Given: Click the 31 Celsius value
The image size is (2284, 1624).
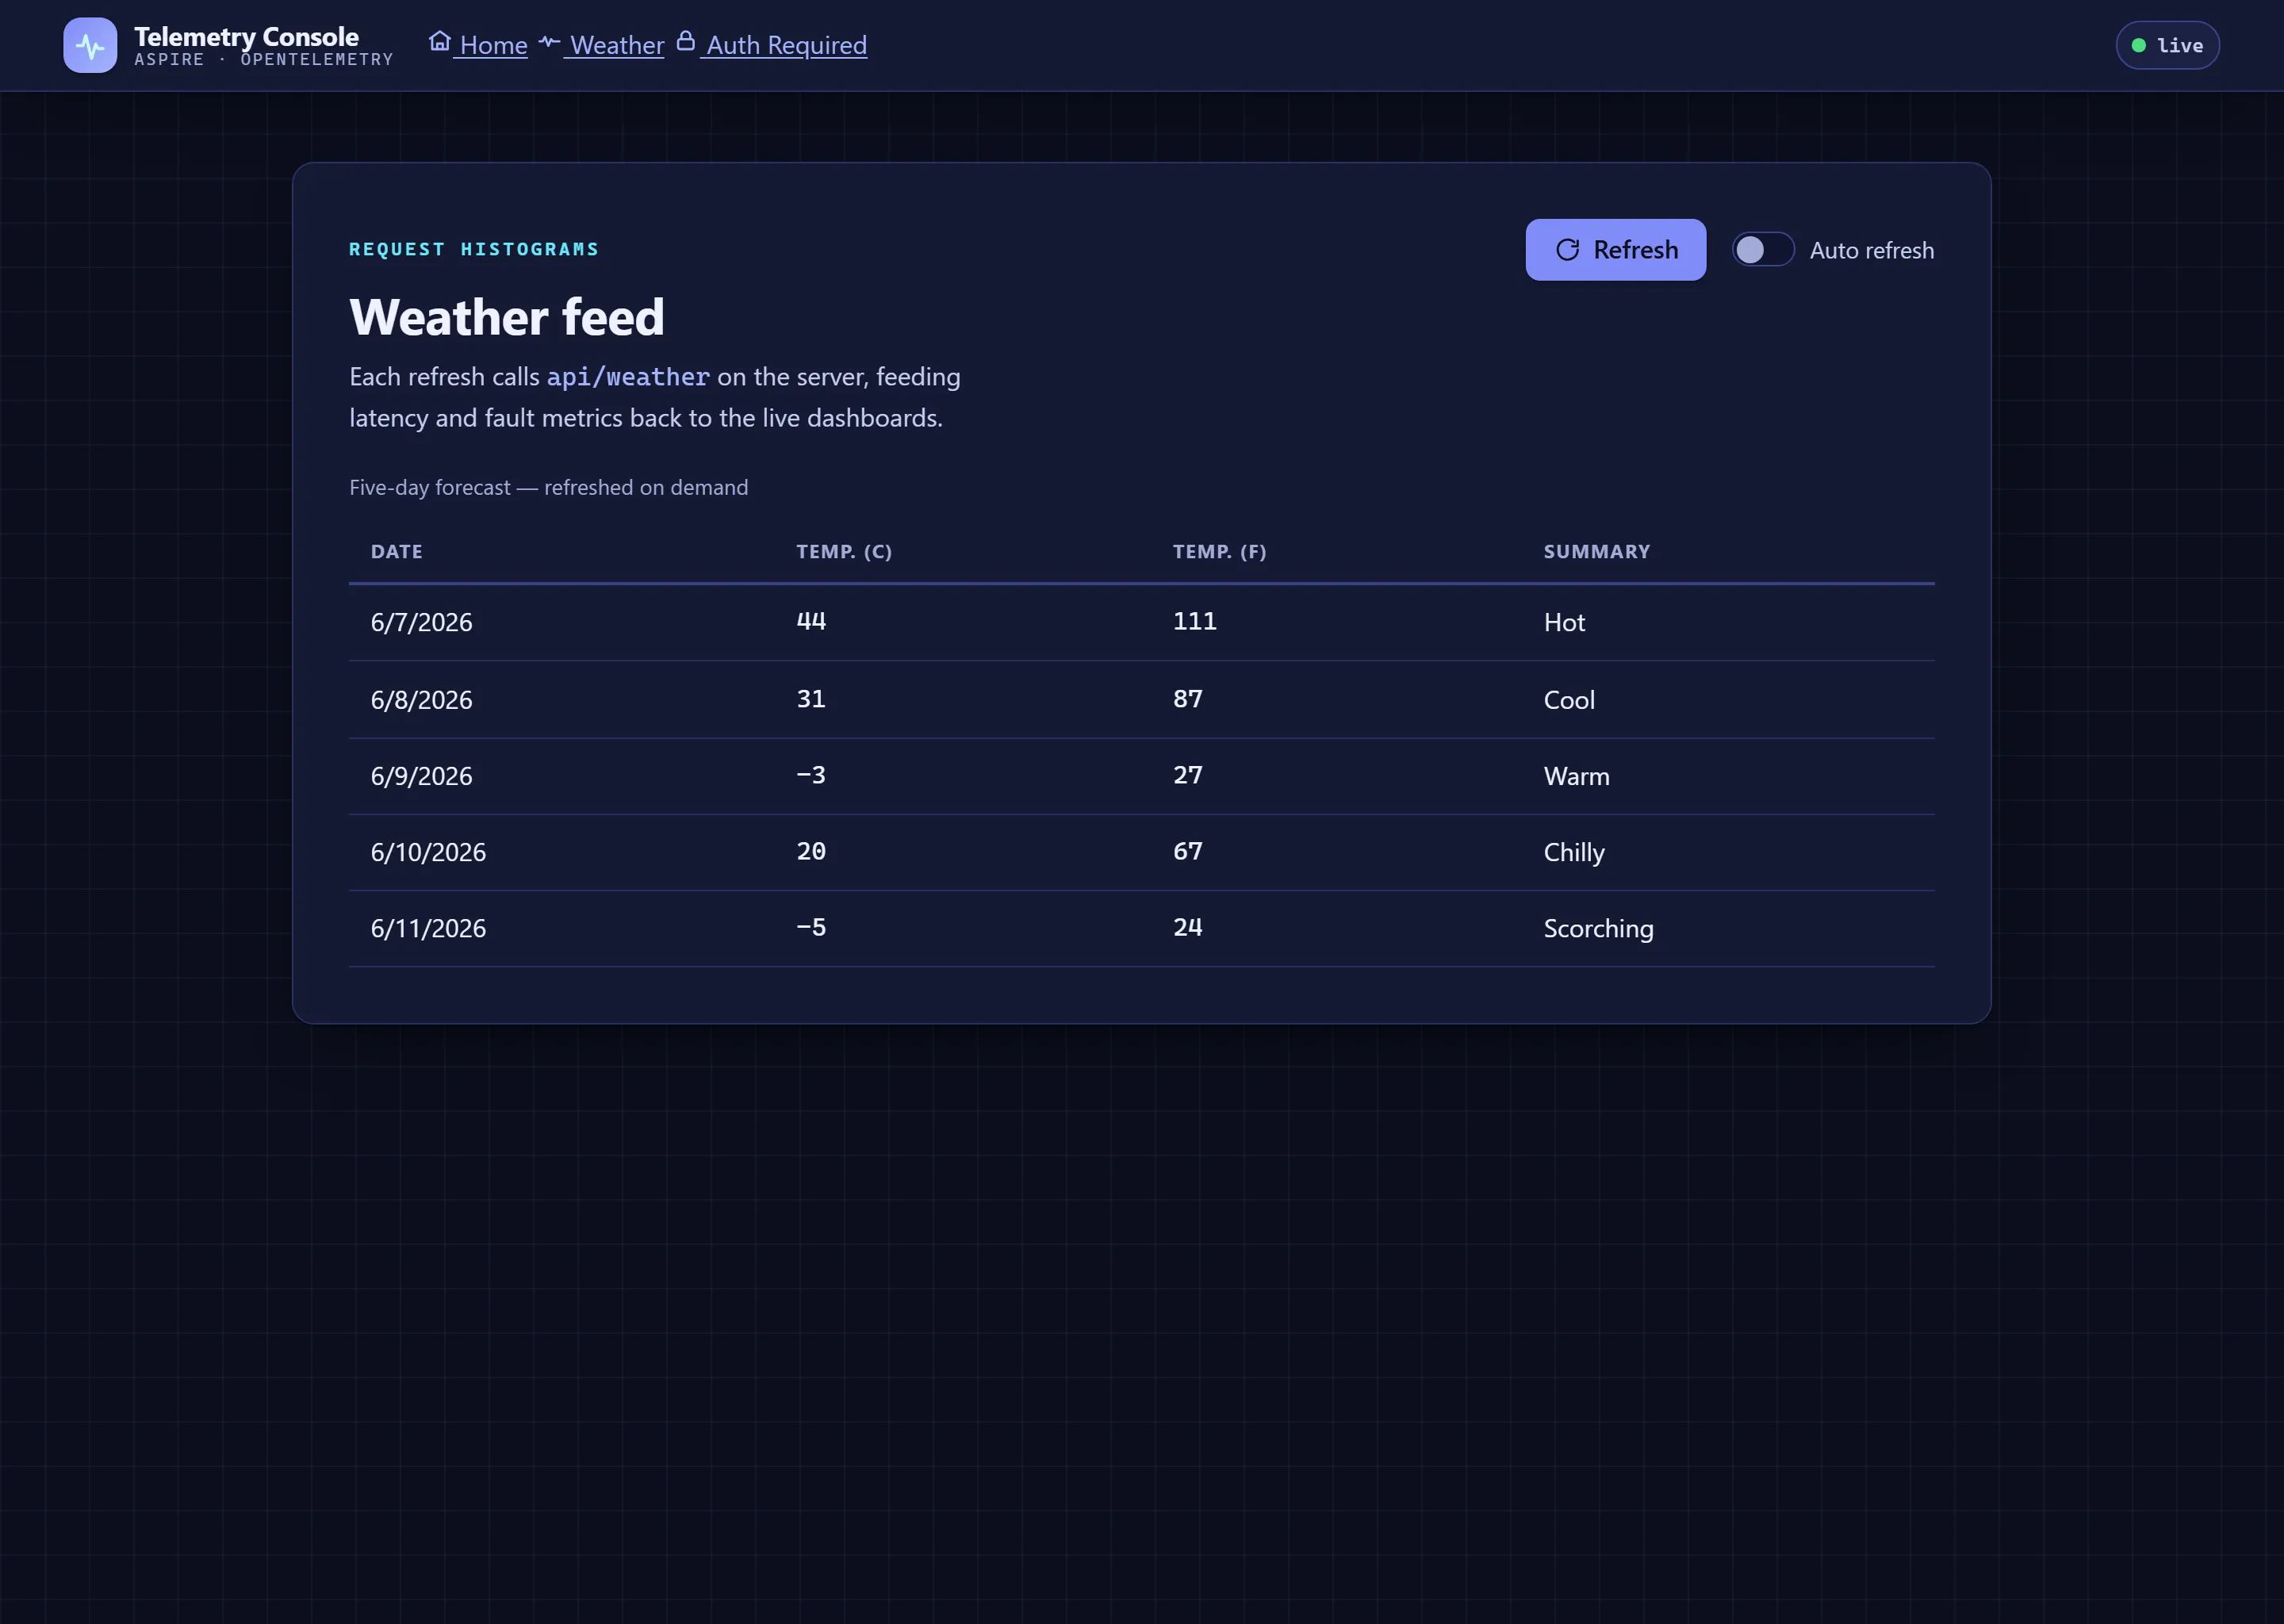Looking at the screenshot, I should 811,699.
